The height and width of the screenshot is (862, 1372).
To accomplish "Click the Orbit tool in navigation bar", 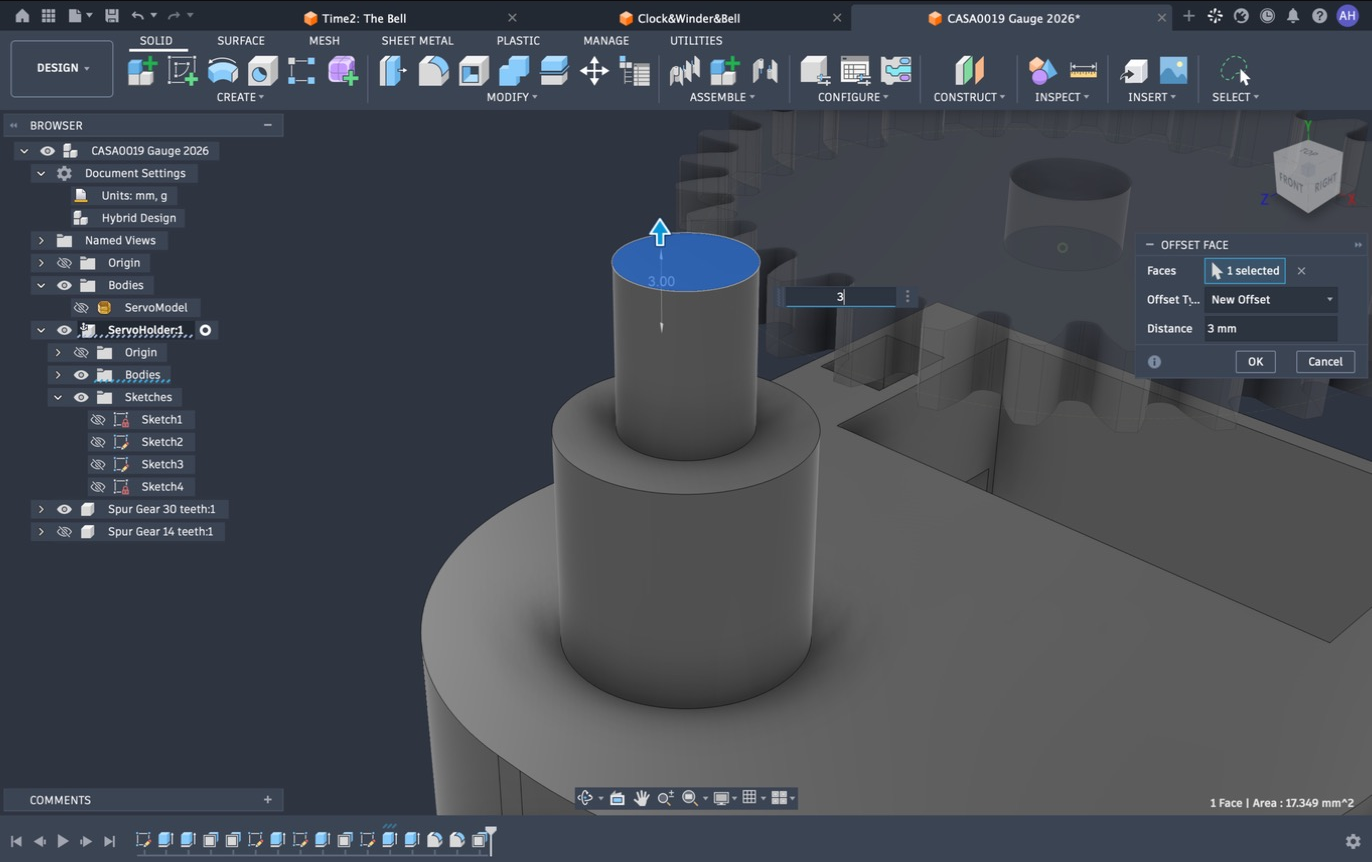I will tap(586, 798).
